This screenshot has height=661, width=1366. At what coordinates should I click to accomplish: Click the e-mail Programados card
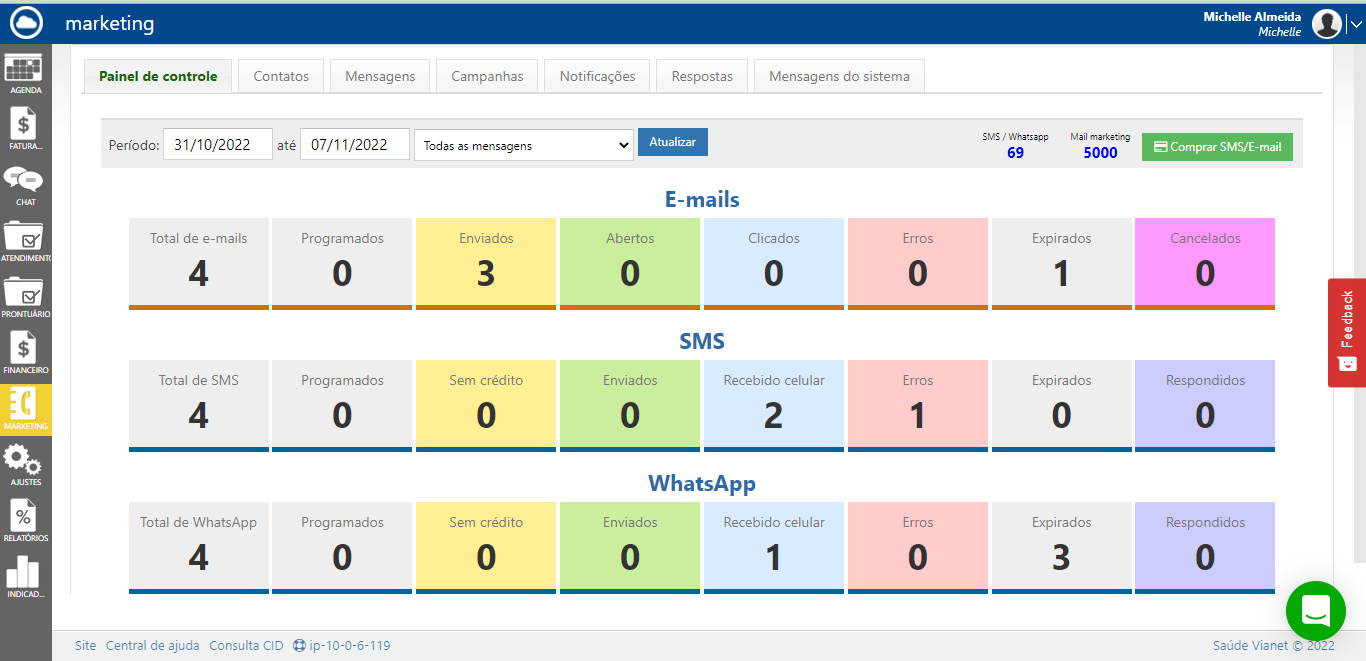(342, 264)
